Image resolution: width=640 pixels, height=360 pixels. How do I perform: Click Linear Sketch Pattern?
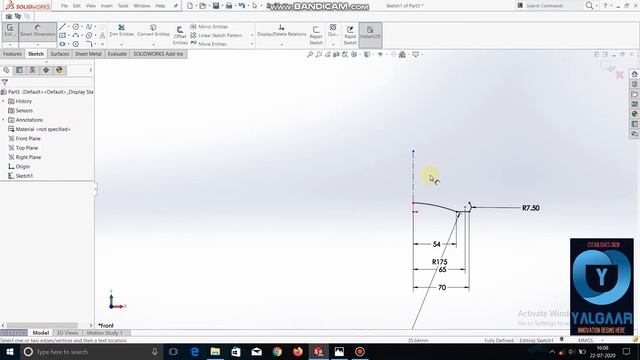[x=216, y=35]
